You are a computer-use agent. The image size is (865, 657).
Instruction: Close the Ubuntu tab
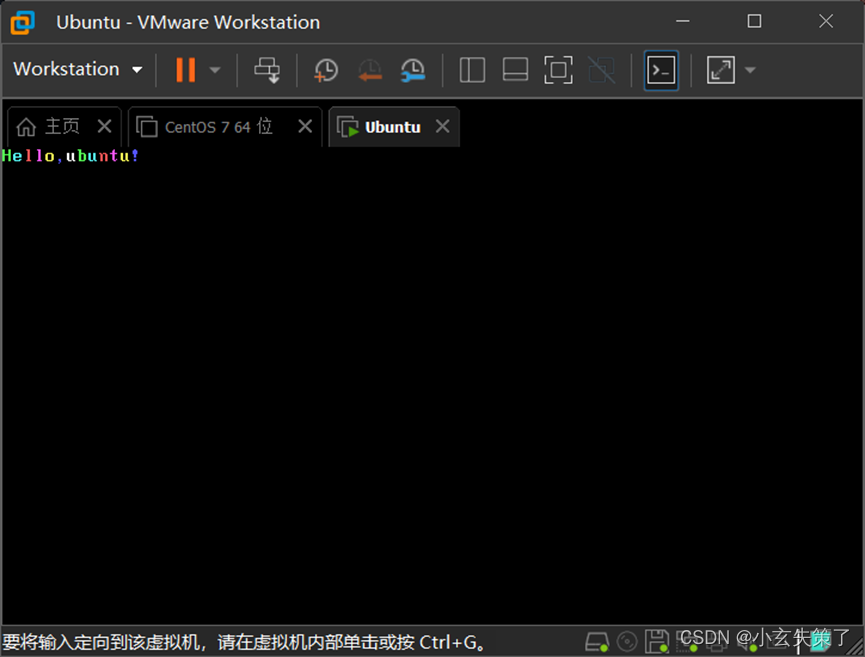pyautogui.click(x=442, y=127)
